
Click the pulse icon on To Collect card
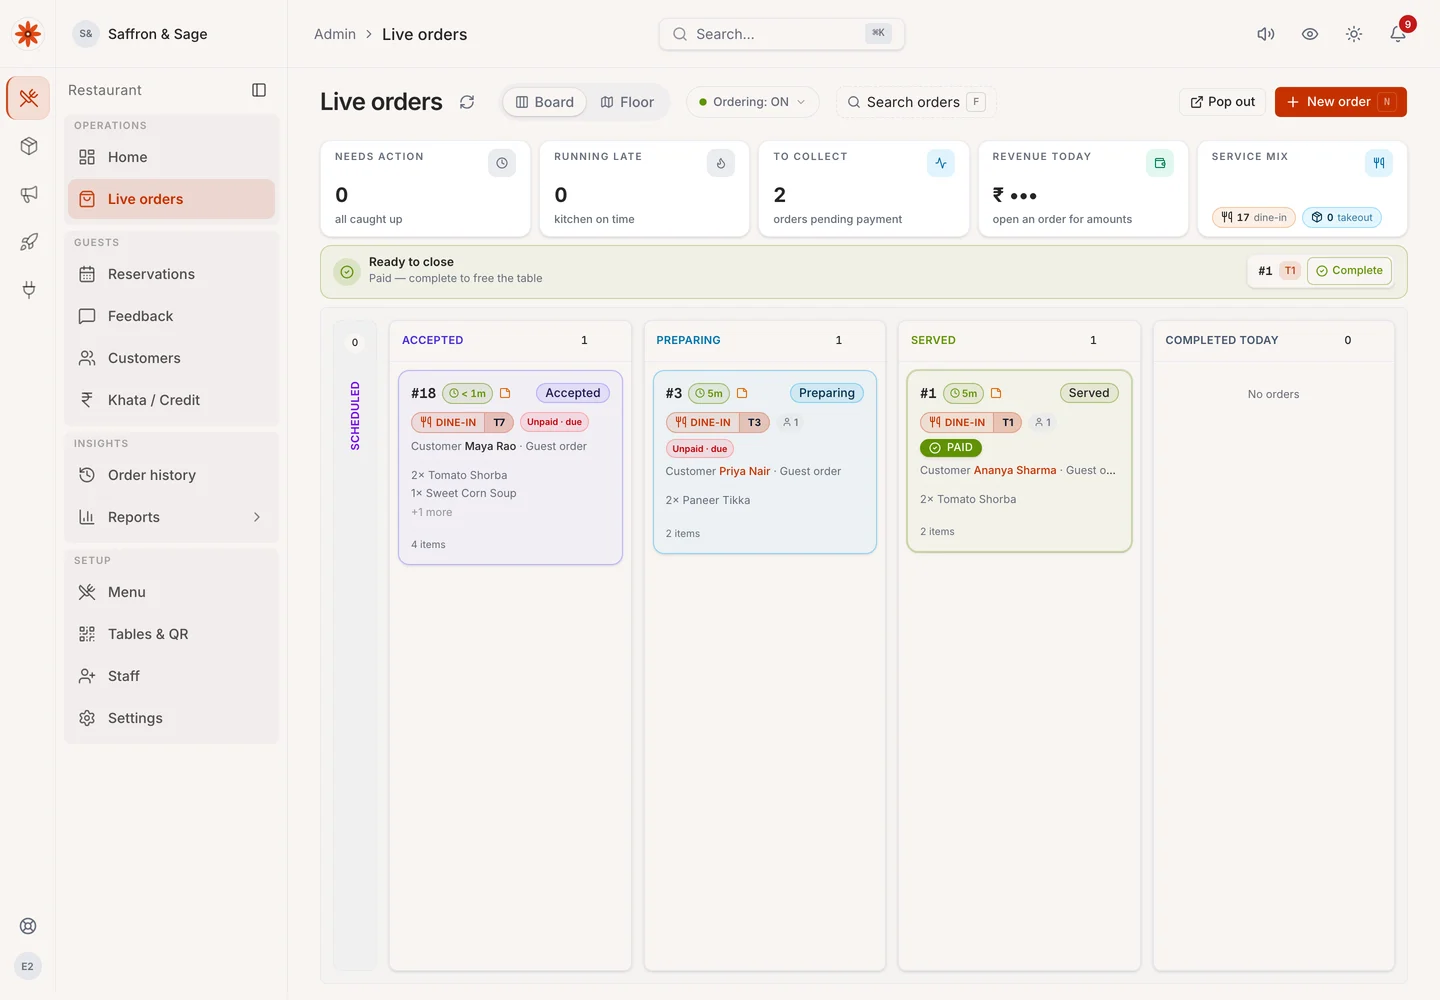(x=941, y=163)
